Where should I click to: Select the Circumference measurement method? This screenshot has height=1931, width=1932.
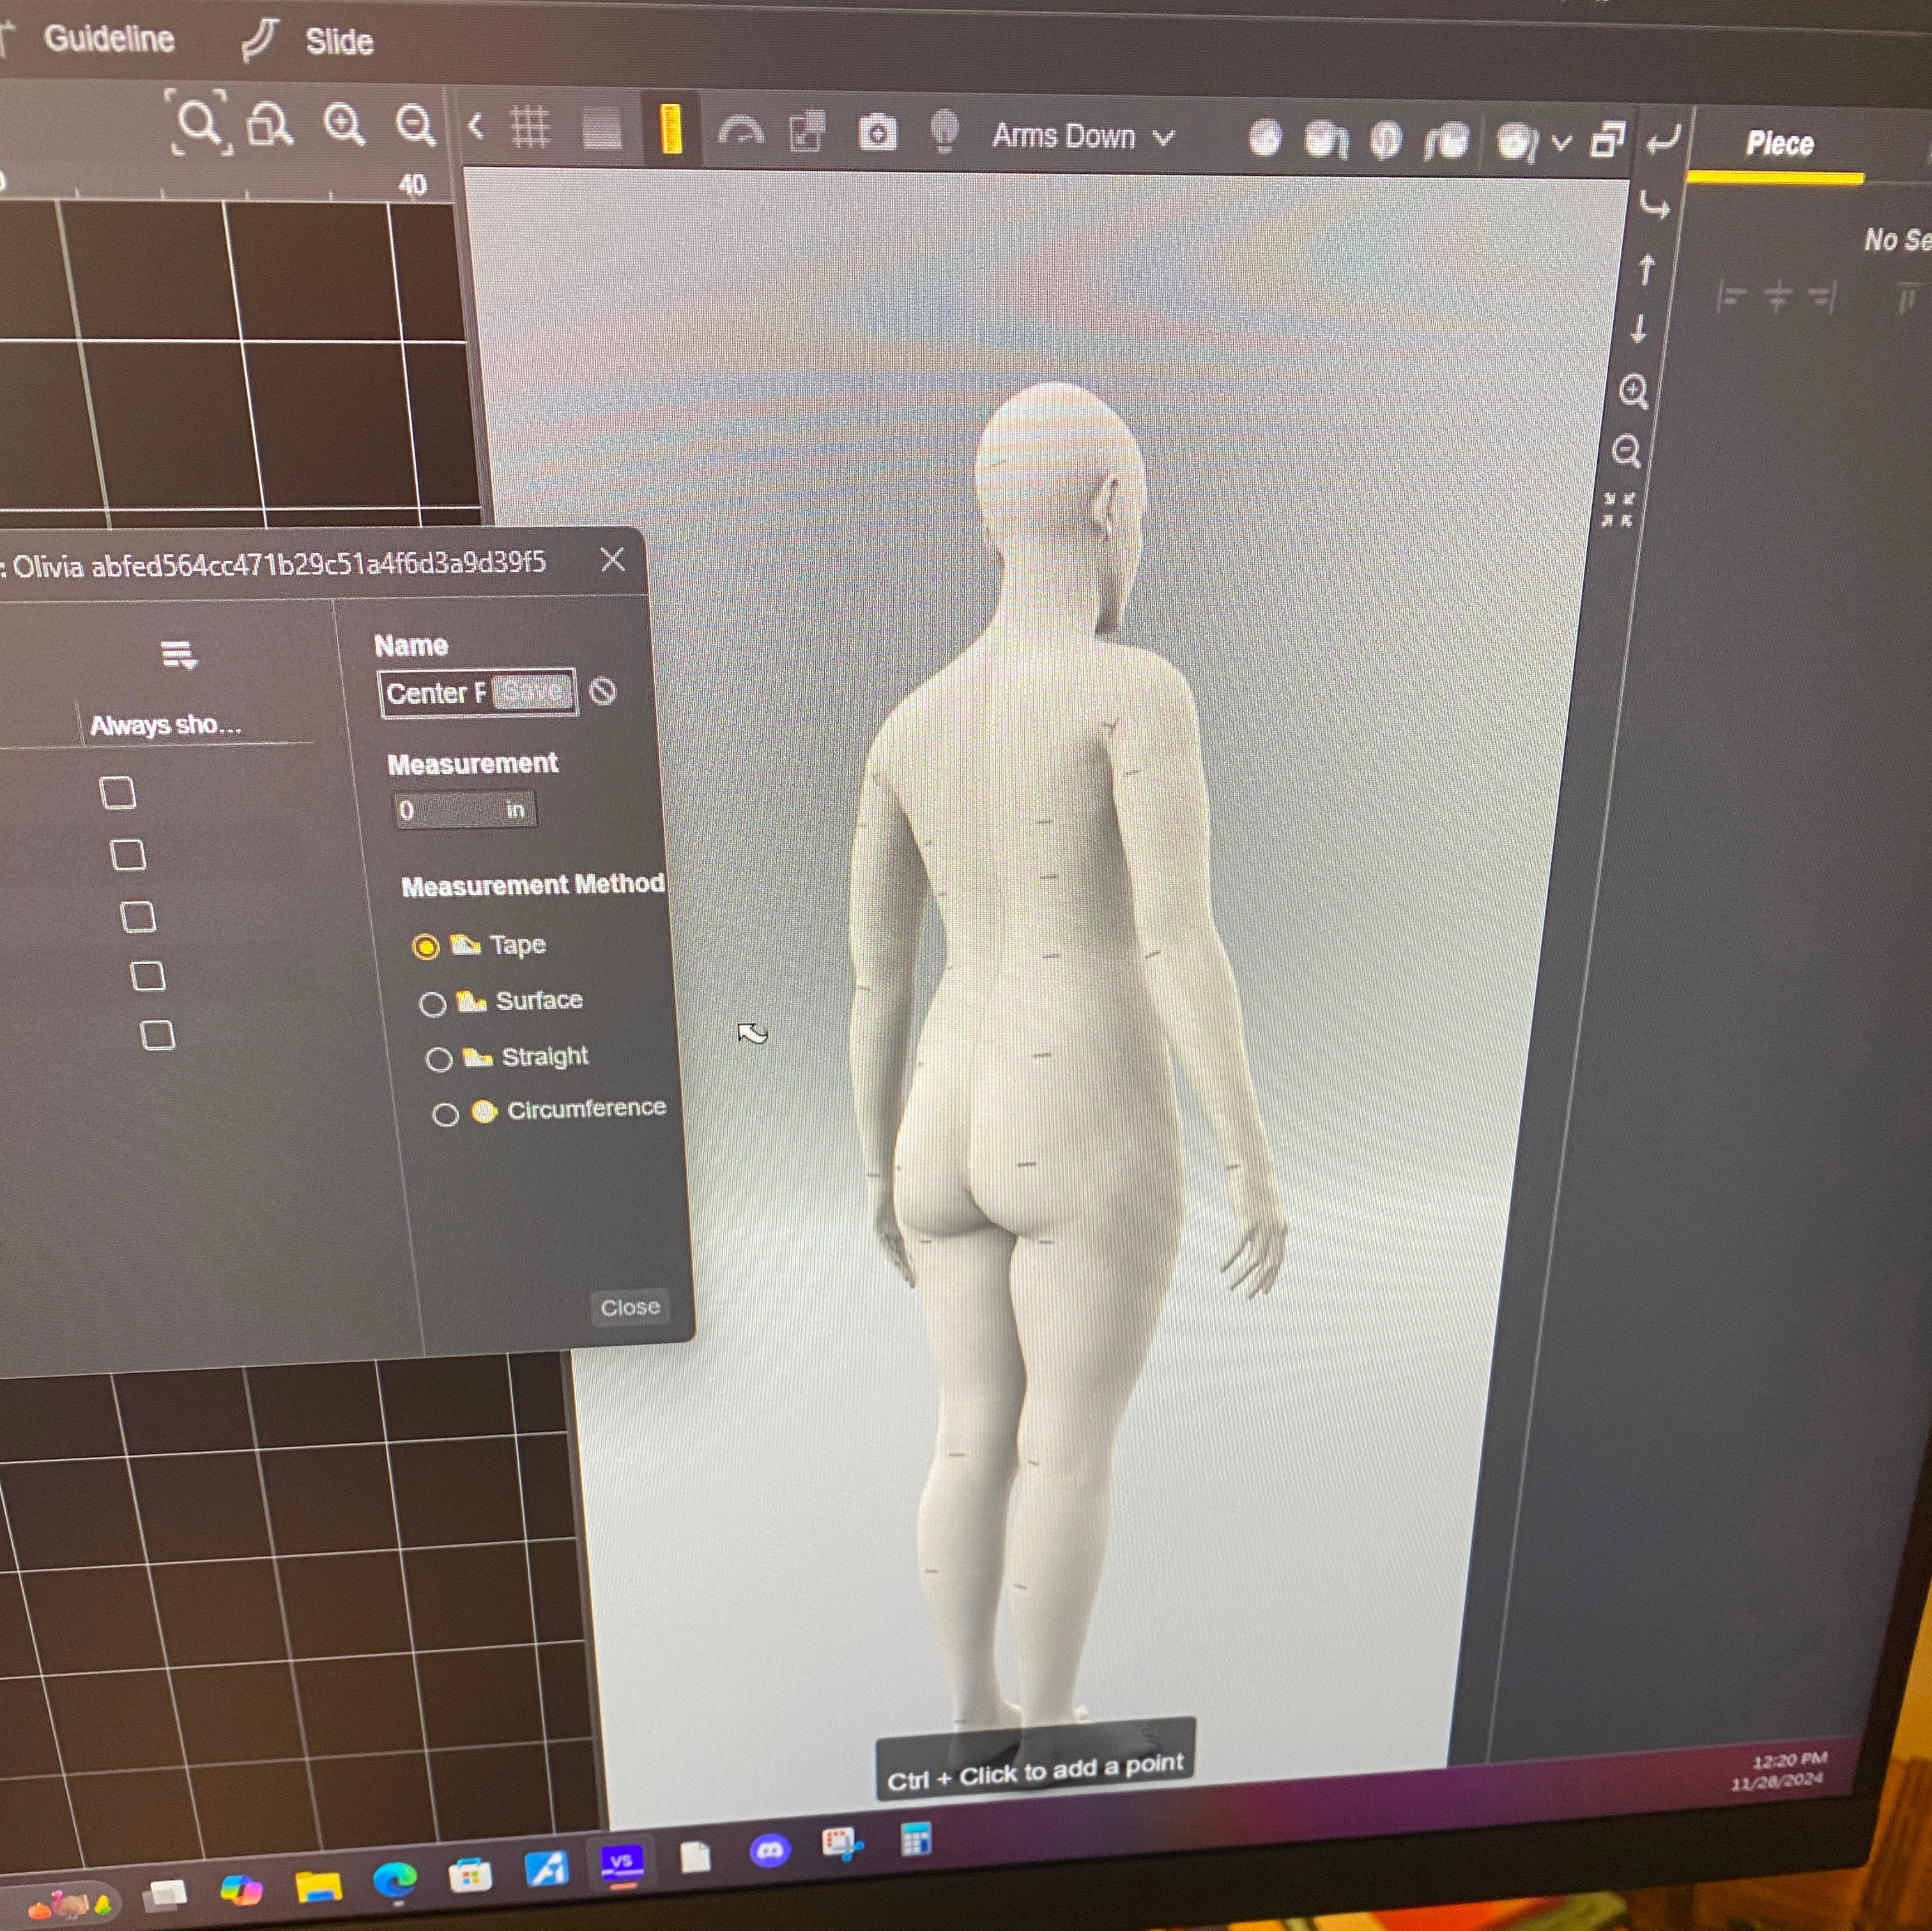point(445,1114)
